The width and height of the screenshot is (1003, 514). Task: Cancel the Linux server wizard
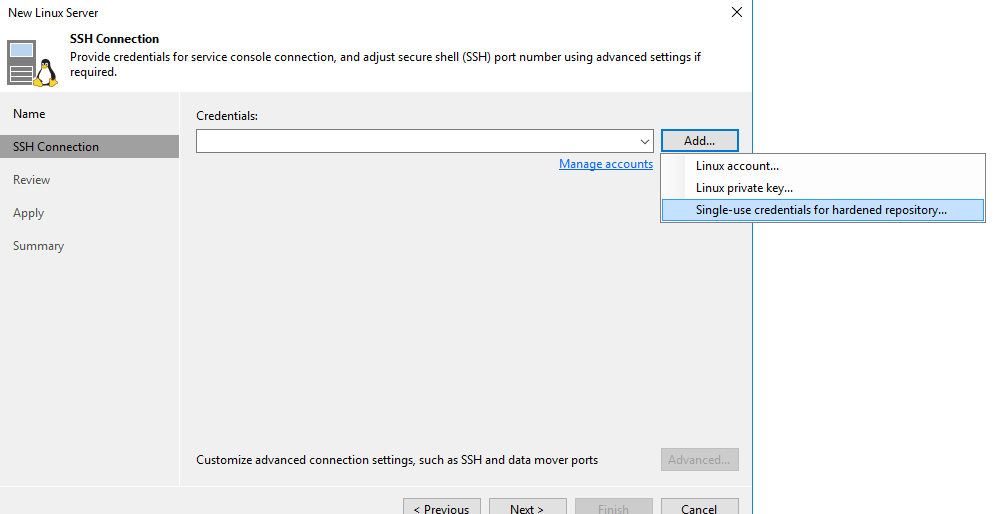pyautogui.click(x=700, y=506)
